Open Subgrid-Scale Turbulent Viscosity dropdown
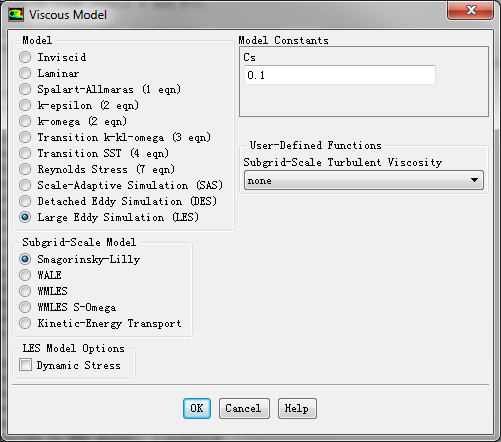The image size is (501, 442). (x=364, y=180)
